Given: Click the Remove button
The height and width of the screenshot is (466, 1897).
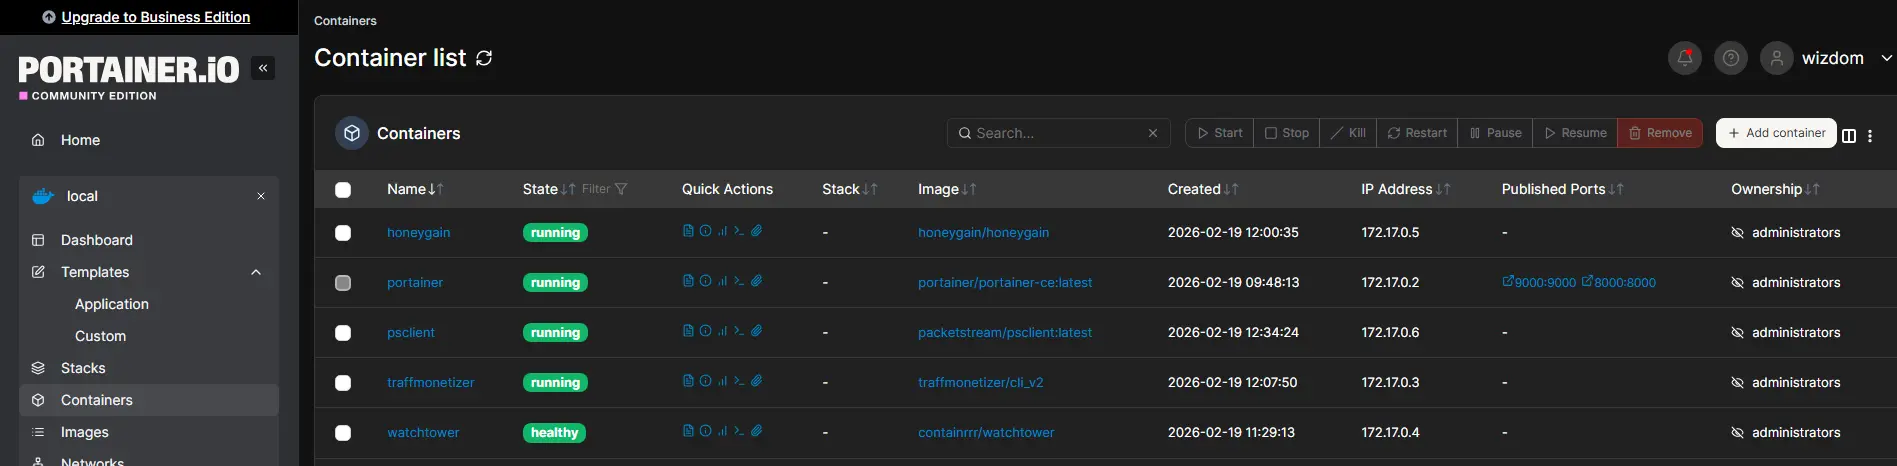Looking at the screenshot, I should pos(1660,133).
